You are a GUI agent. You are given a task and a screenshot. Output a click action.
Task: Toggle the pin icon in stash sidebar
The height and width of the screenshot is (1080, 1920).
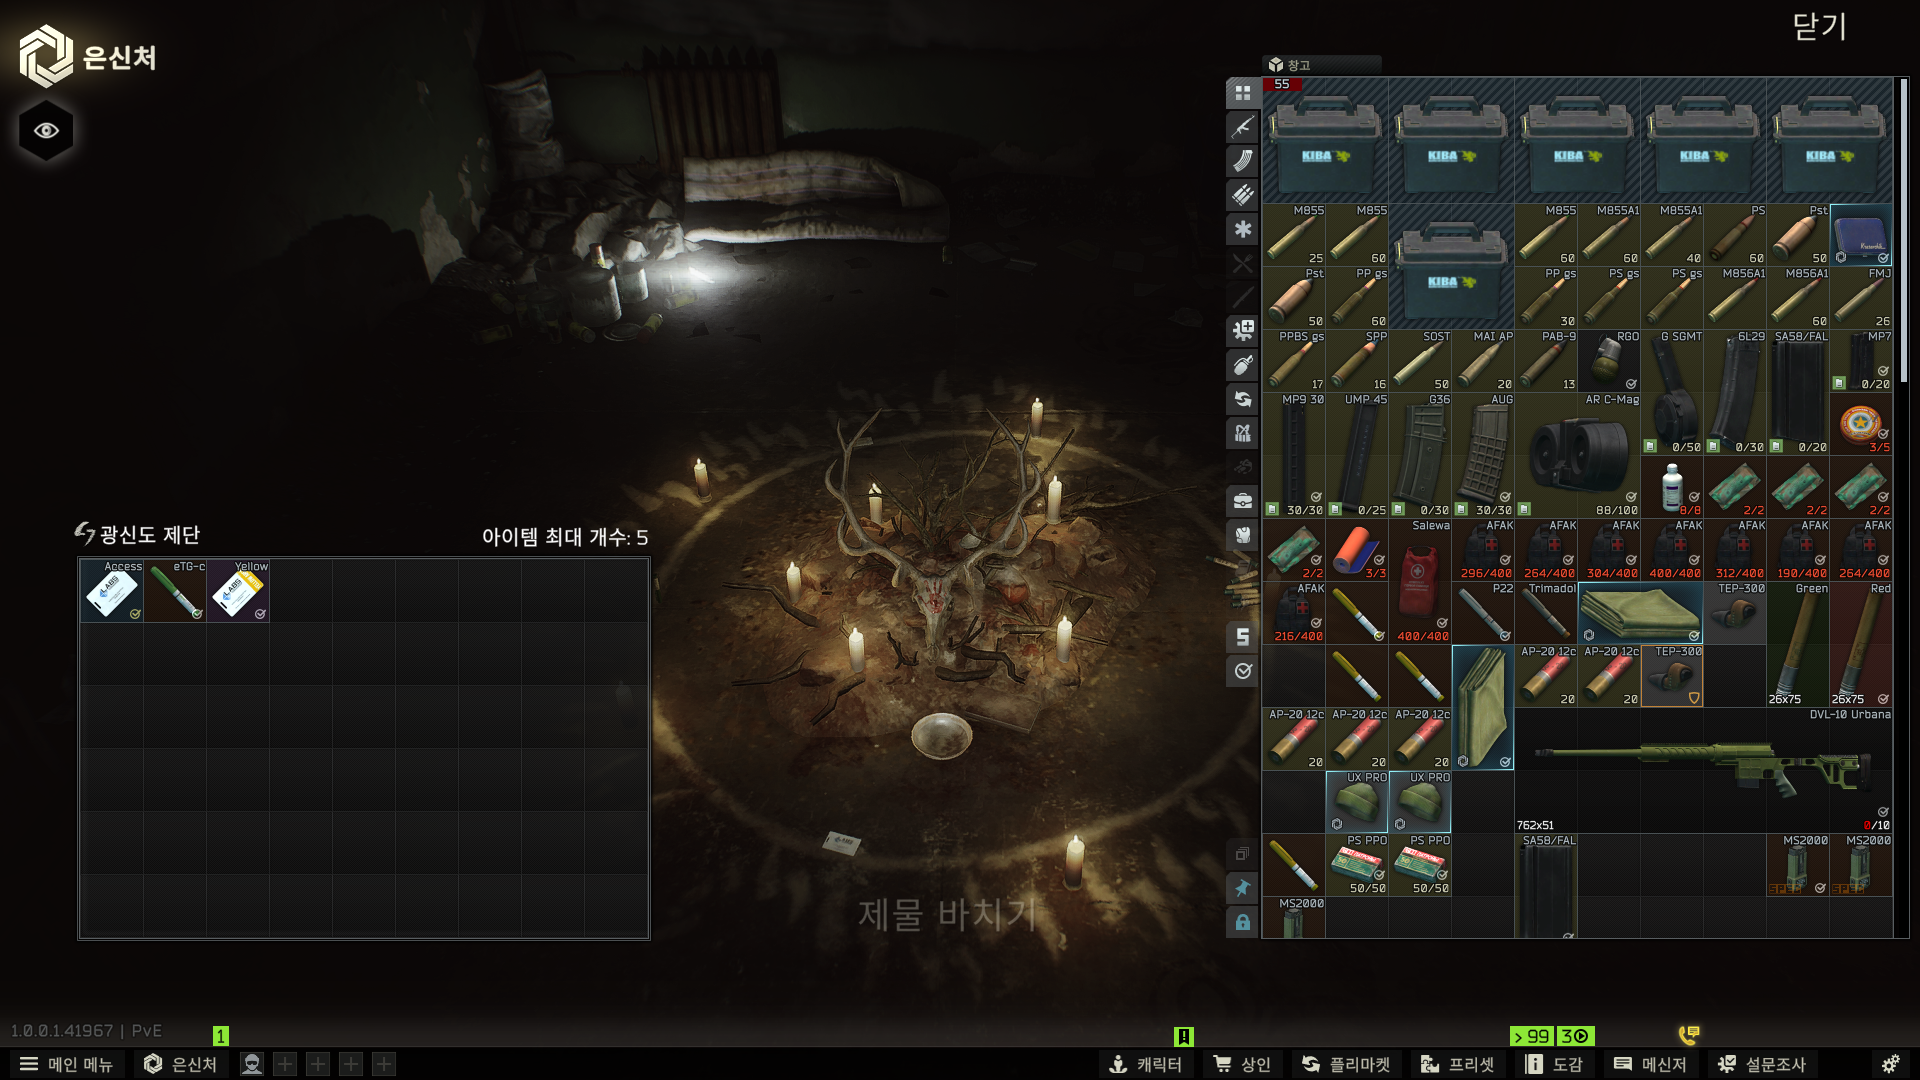1242,888
